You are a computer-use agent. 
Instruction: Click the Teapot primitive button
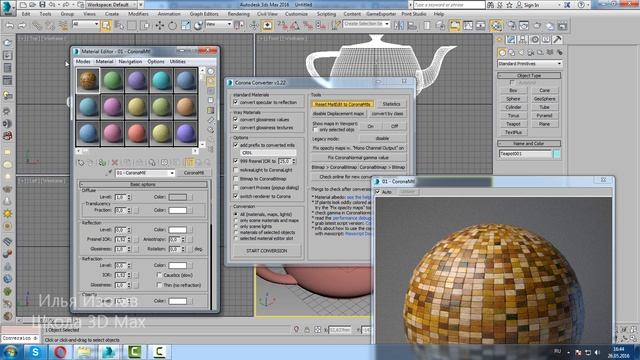tap(513, 124)
